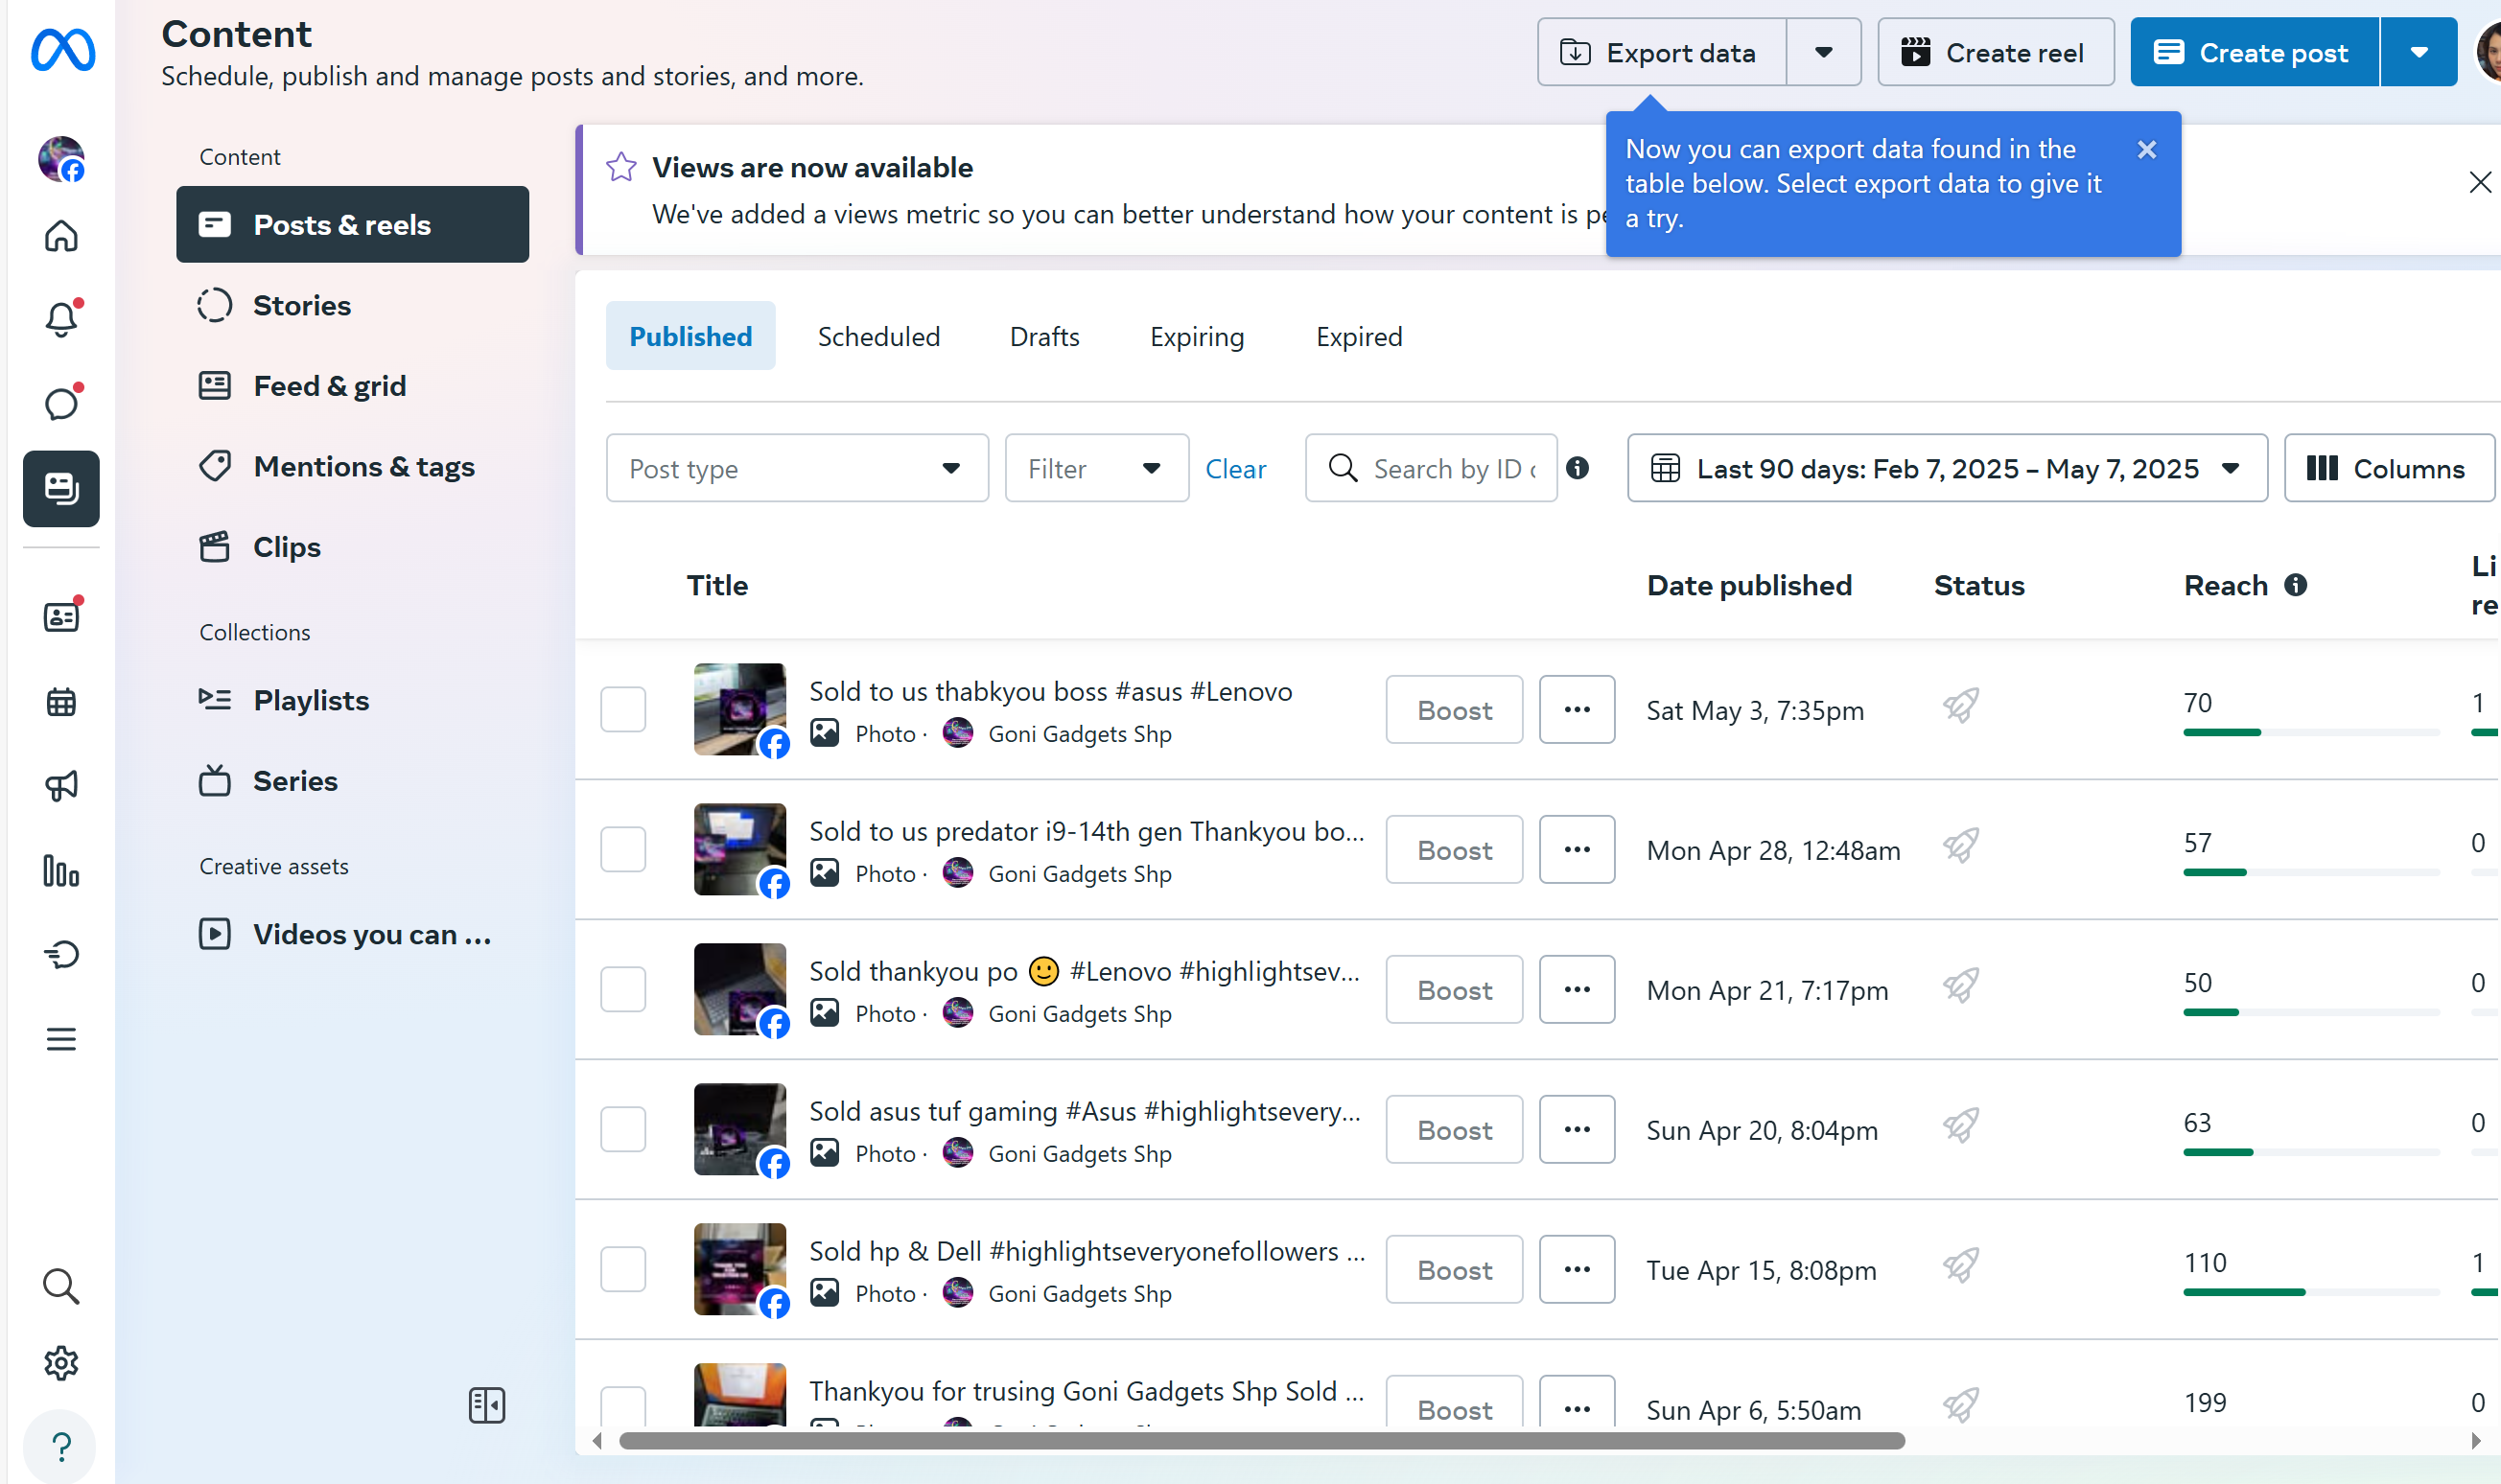Tick checkbox for 'Sold asus tuf gaming' post
This screenshot has height=1484, width=2501.
[x=623, y=1129]
